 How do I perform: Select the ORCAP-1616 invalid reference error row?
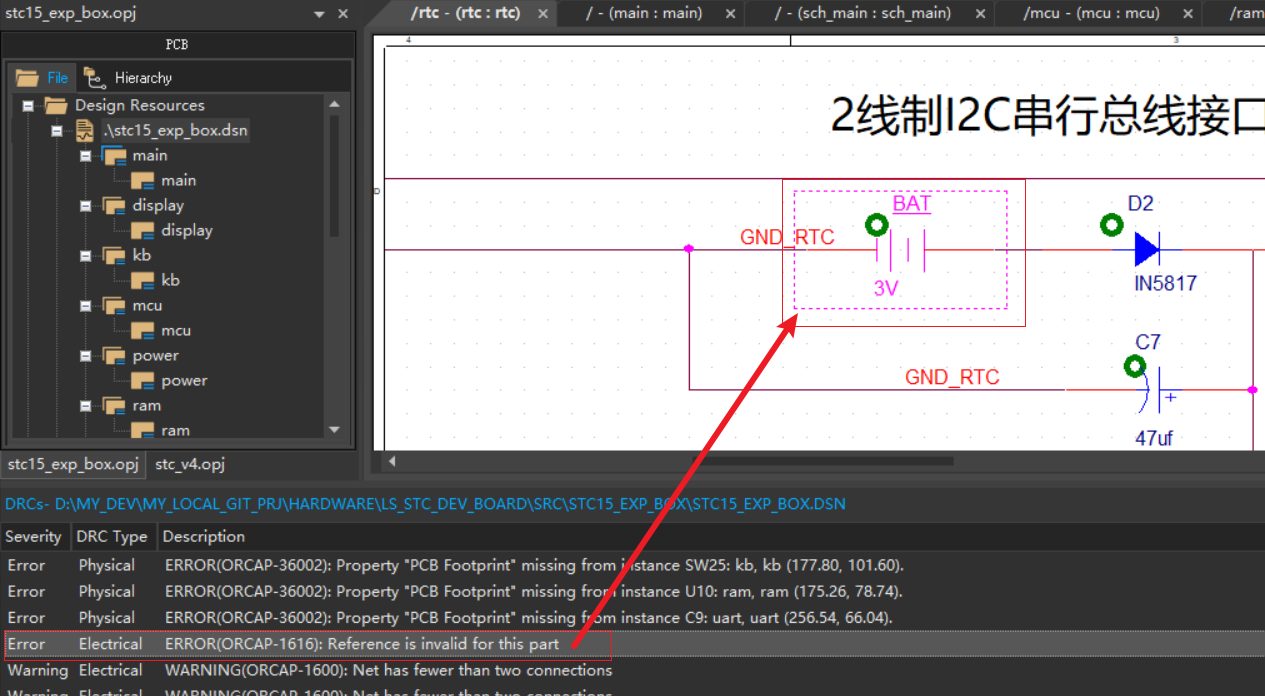(x=632, y=644)
